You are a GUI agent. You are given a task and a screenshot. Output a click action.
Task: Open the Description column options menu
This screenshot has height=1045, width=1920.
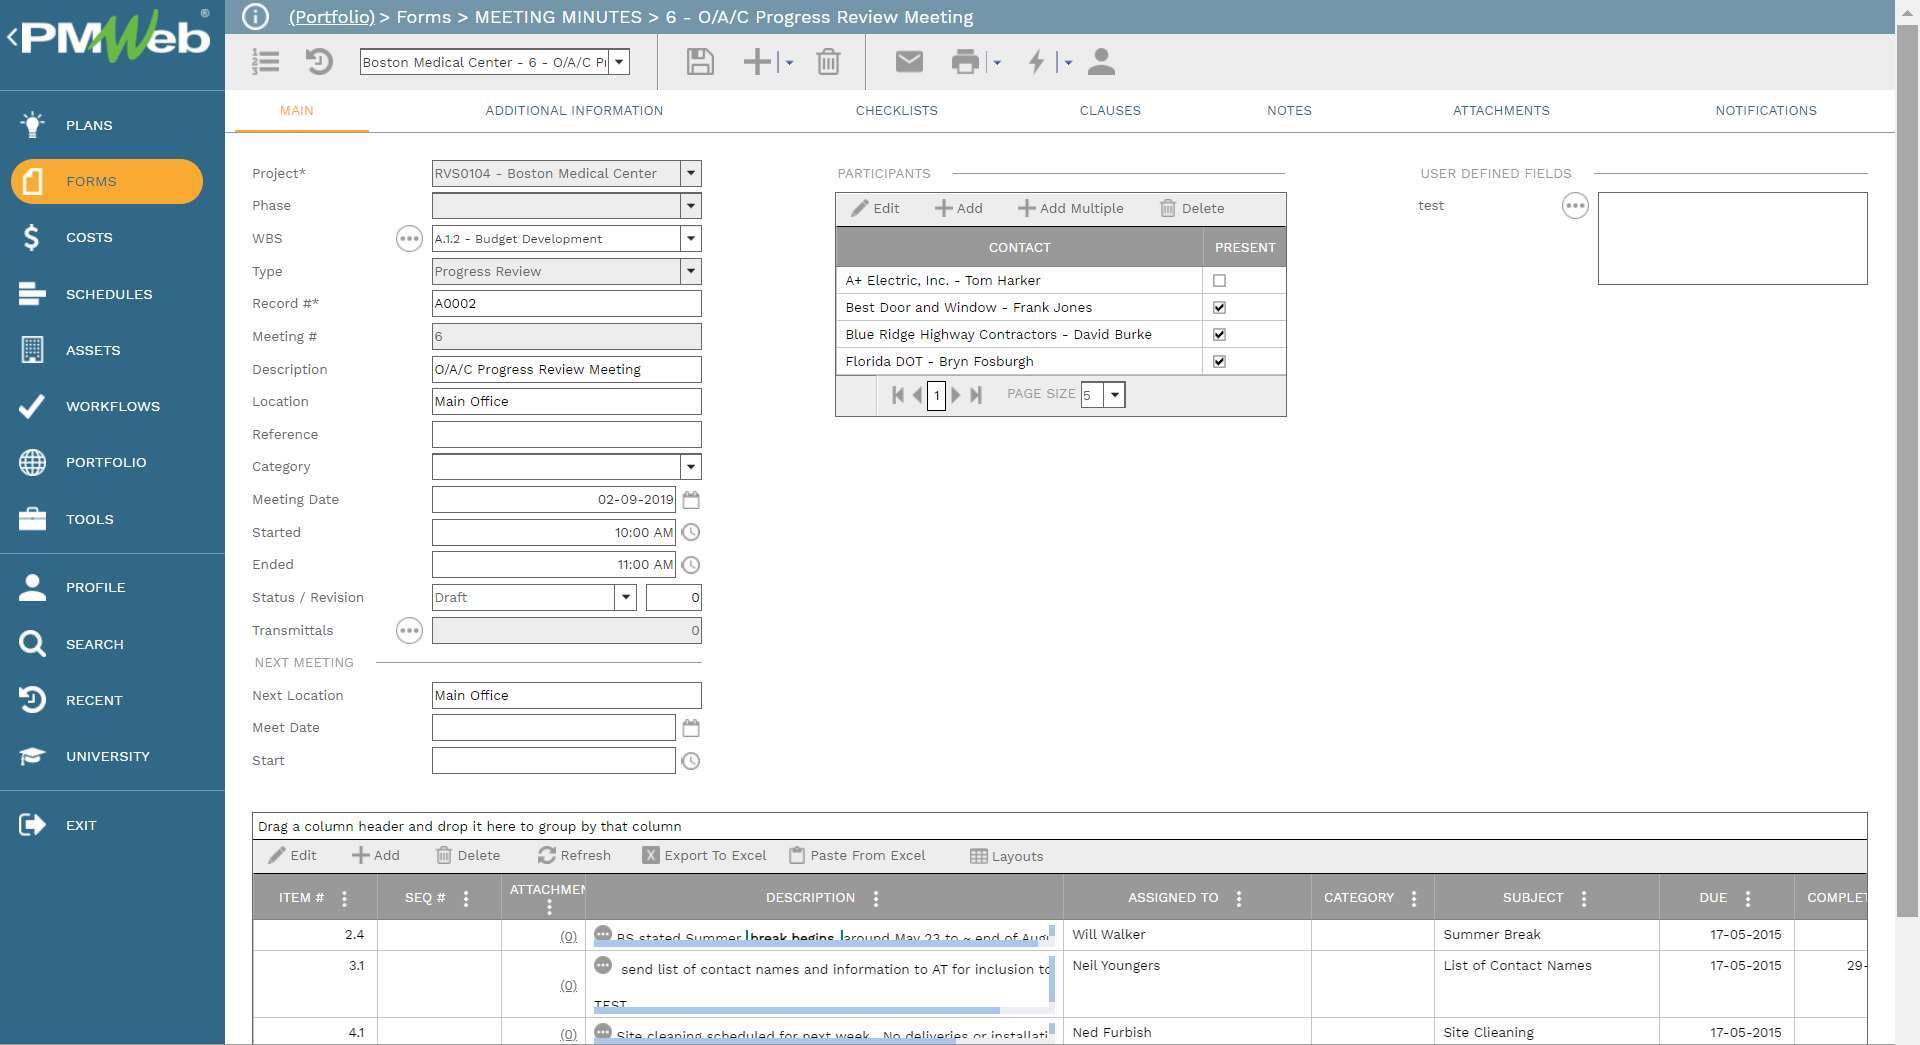[876, 898]
